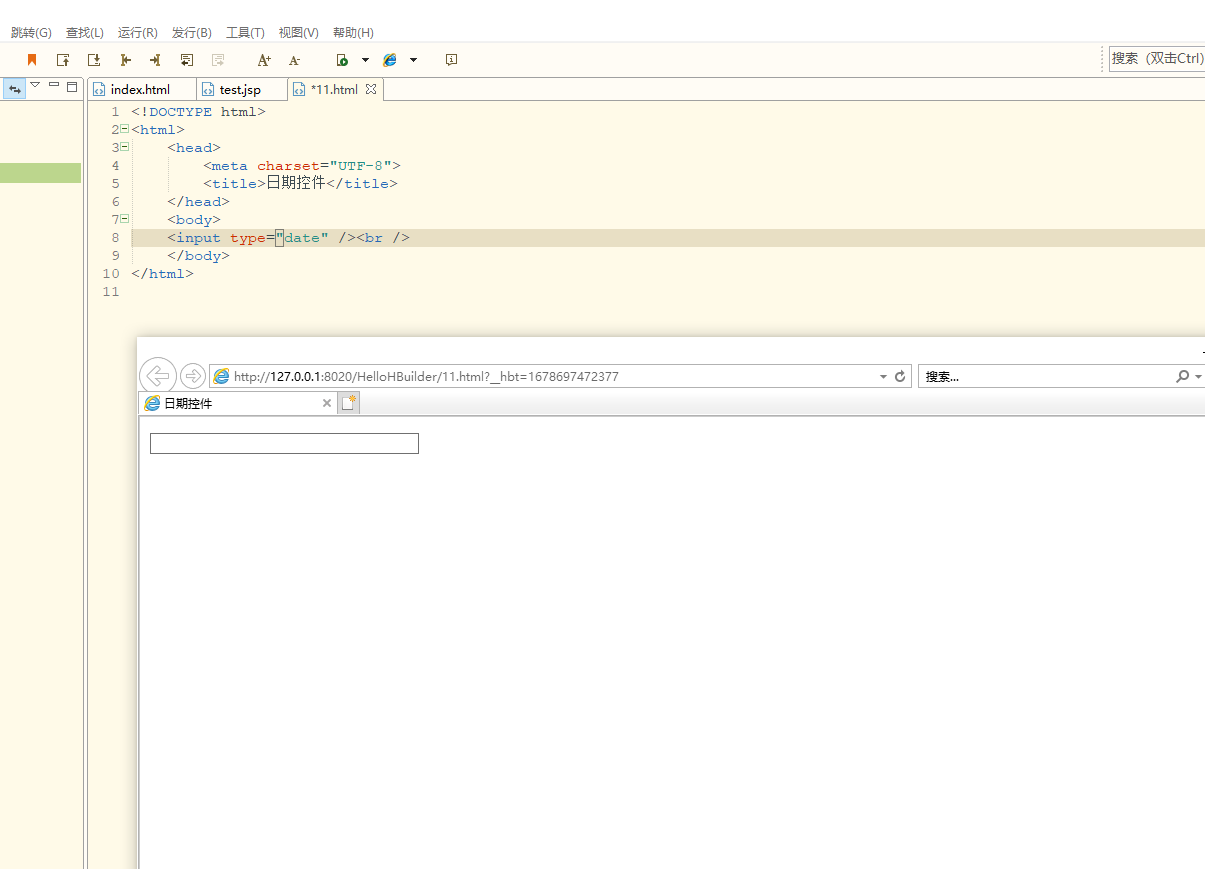The height and width of the screenshot is (869, 1205).
Task: Click the Internet Explorer preview icon in toolbar
Action: point(390,60)
